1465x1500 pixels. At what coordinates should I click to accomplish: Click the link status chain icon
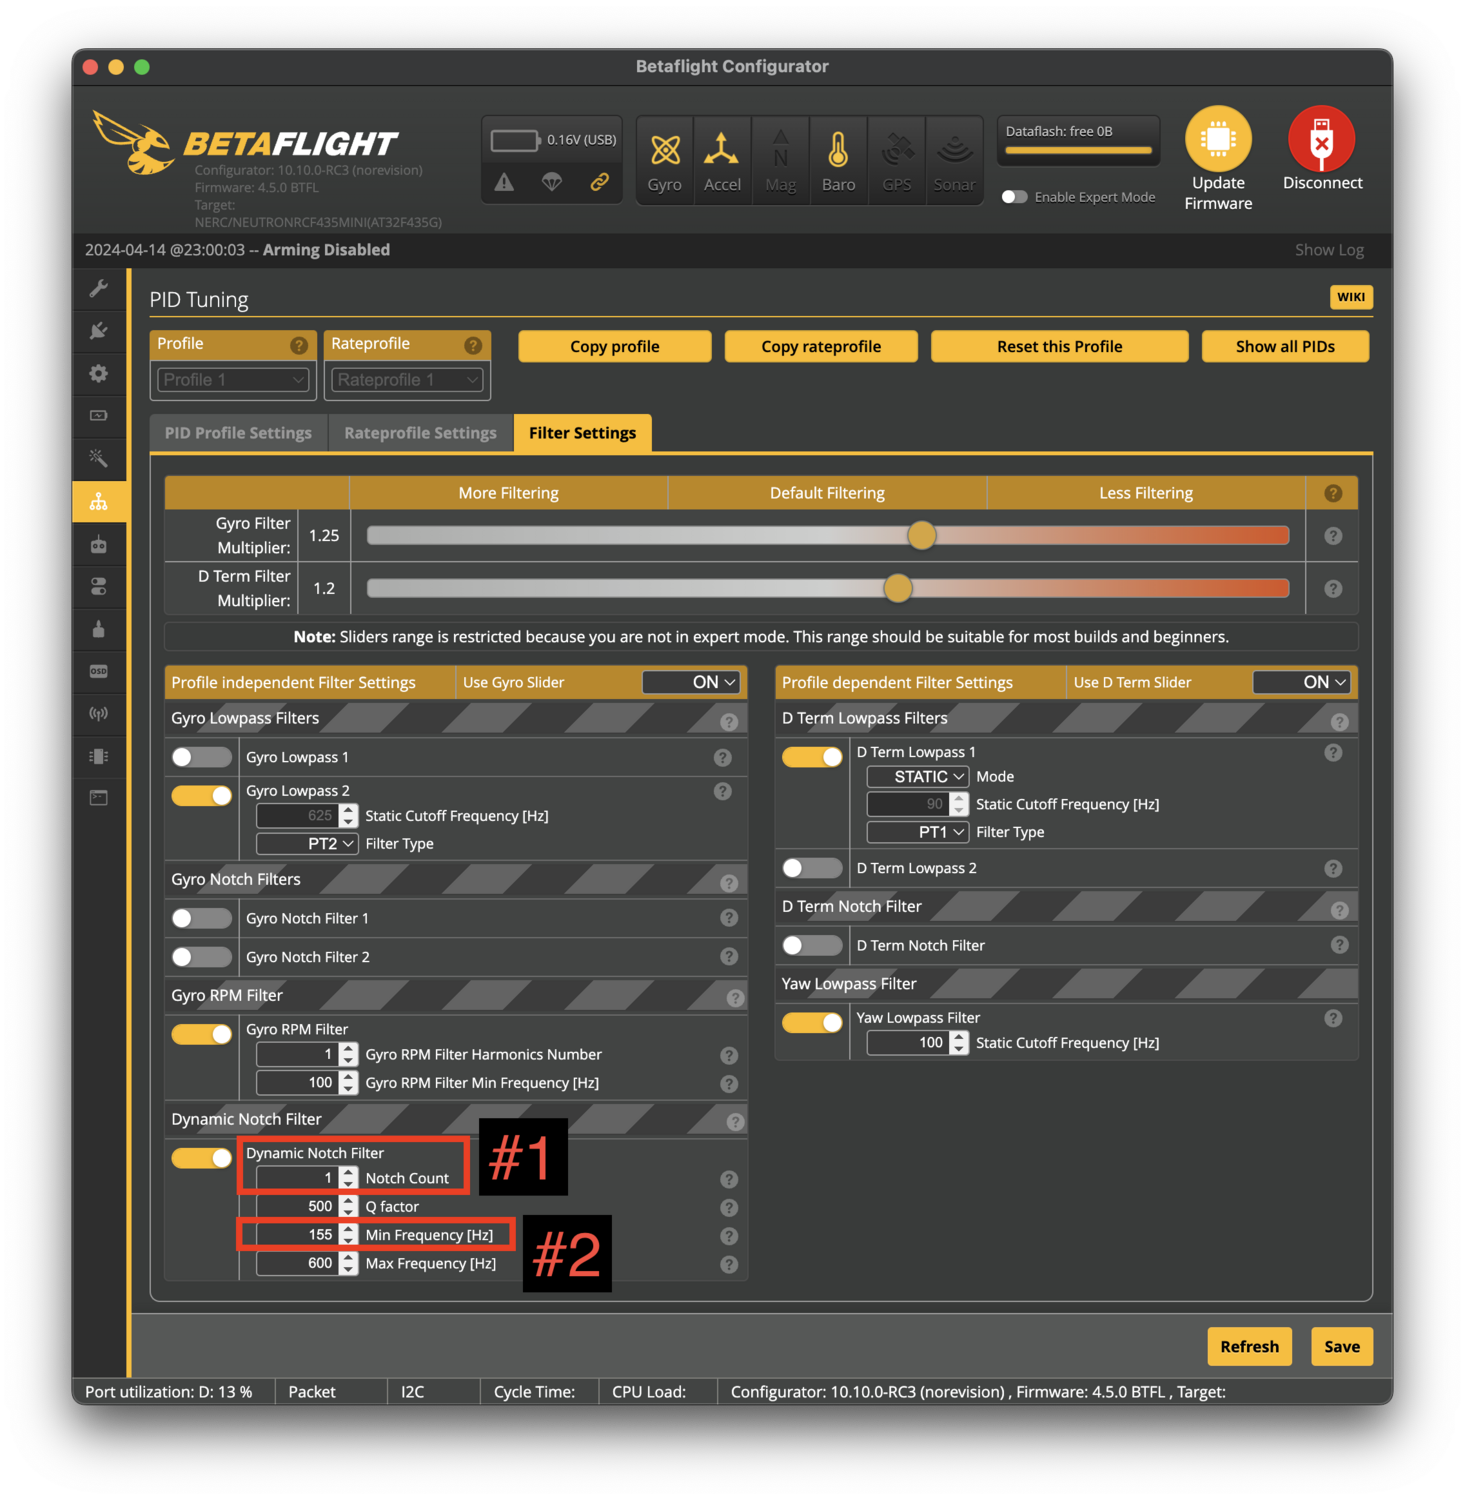[600, 182]
